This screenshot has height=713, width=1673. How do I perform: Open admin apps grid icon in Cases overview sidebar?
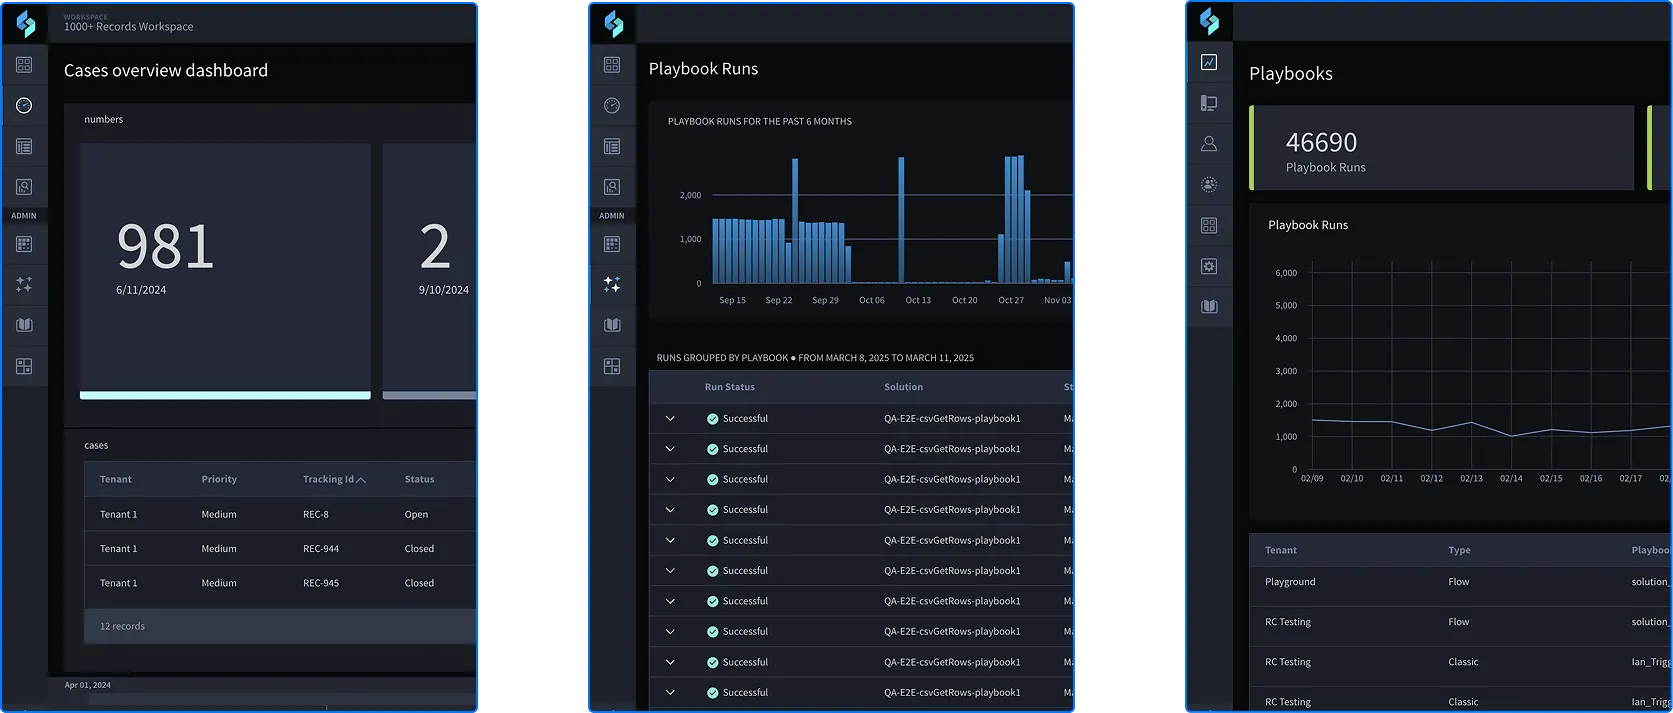[x=24, y=244]
